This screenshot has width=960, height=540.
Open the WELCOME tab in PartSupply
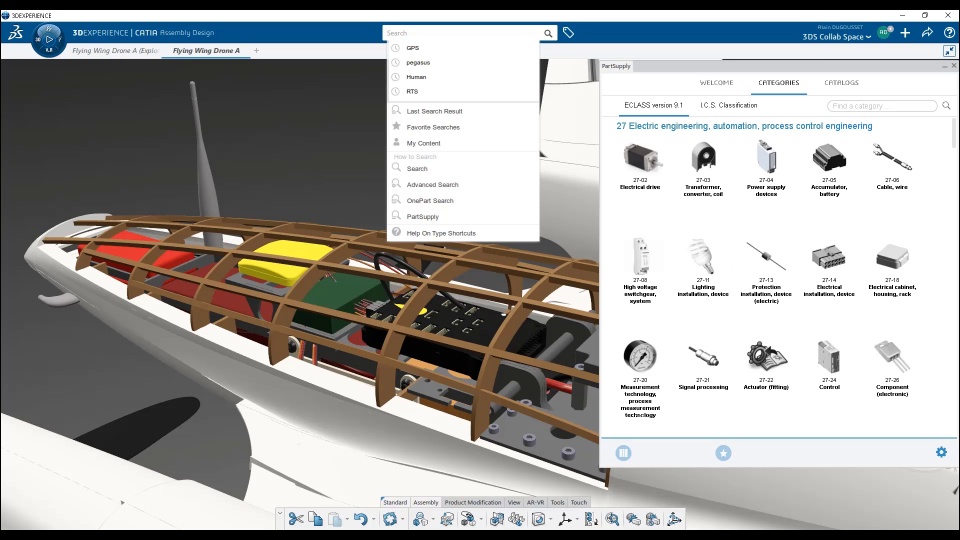pyautogui.click(x=716, y=83)
